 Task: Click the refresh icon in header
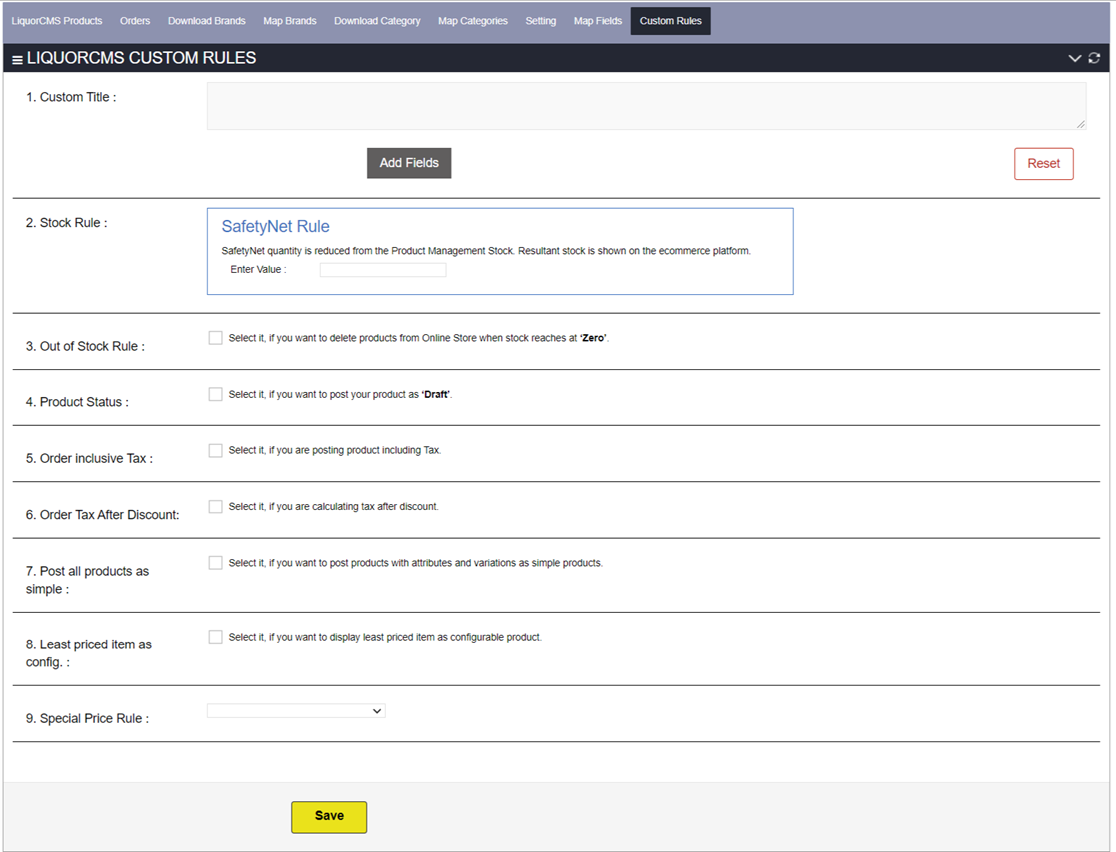pyautogui.click(x=1094, y=58)
